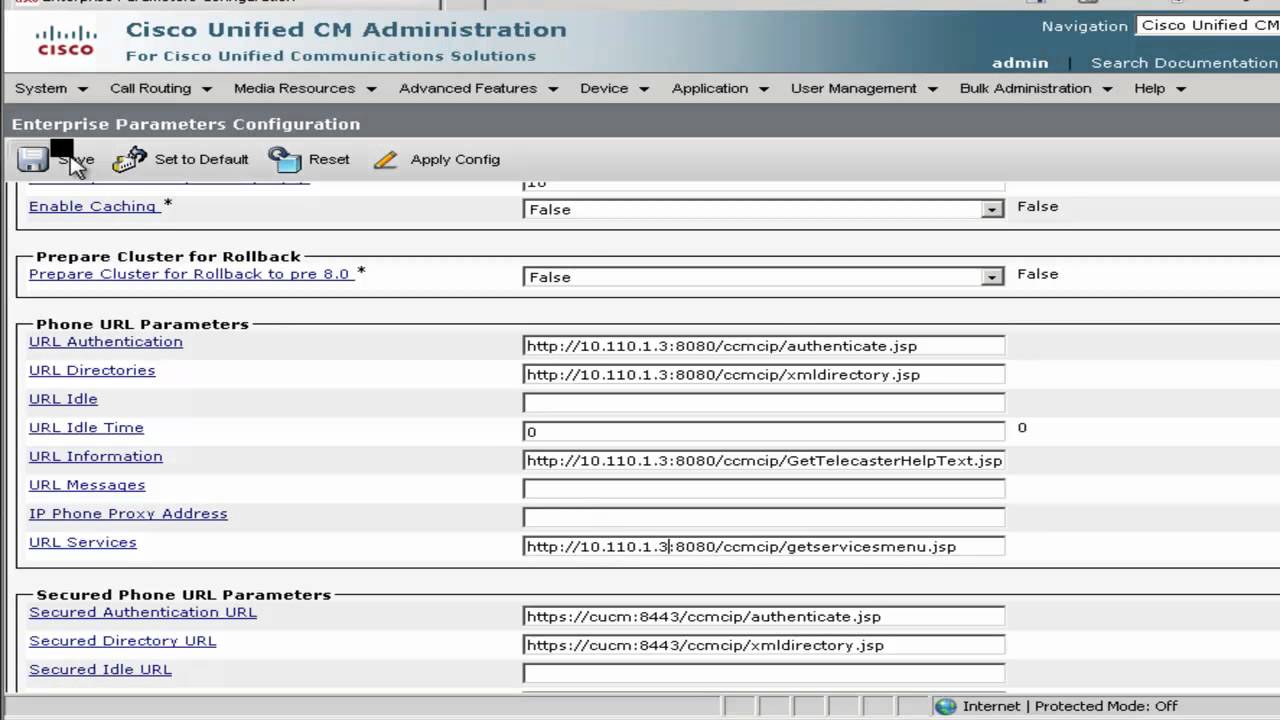Click the Apply Config pencil icon
The width and height of the screenshot is (1280, 720).
coord(386,160)
